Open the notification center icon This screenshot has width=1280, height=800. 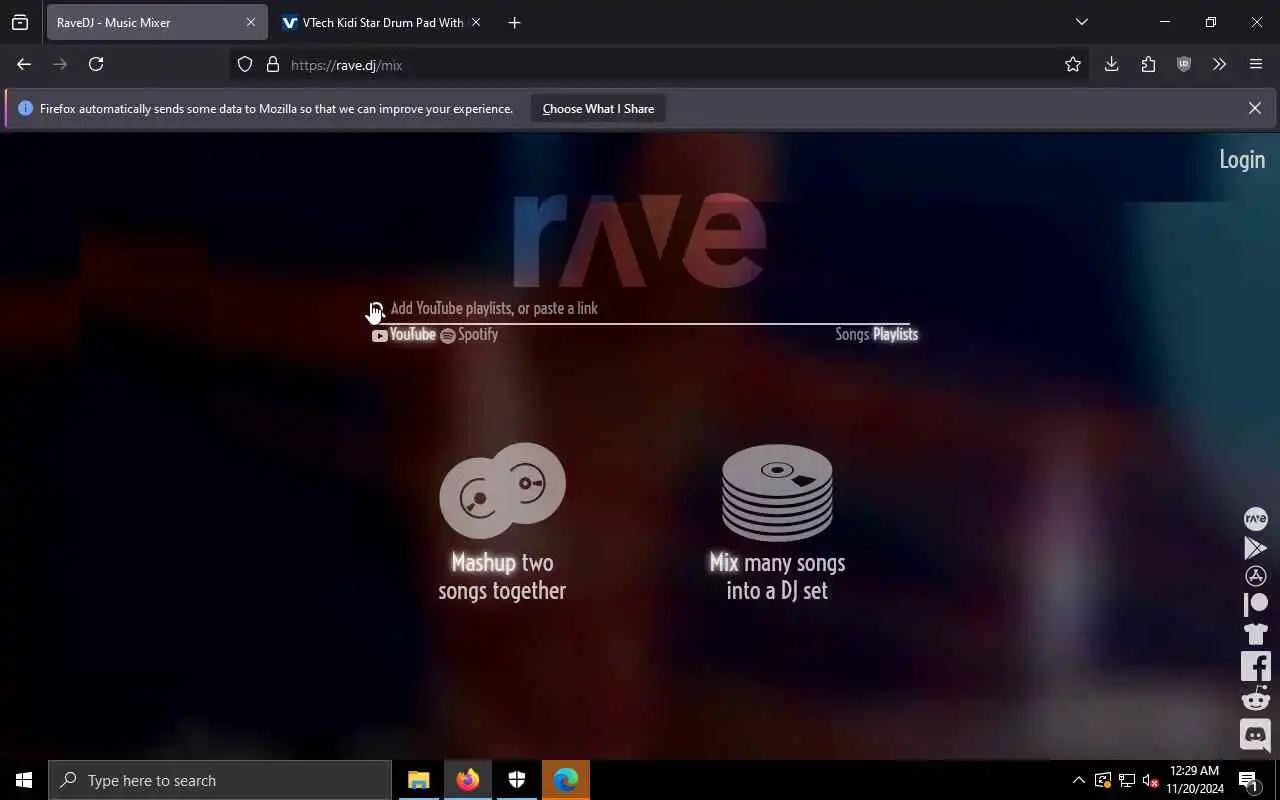click(1249, 780)
